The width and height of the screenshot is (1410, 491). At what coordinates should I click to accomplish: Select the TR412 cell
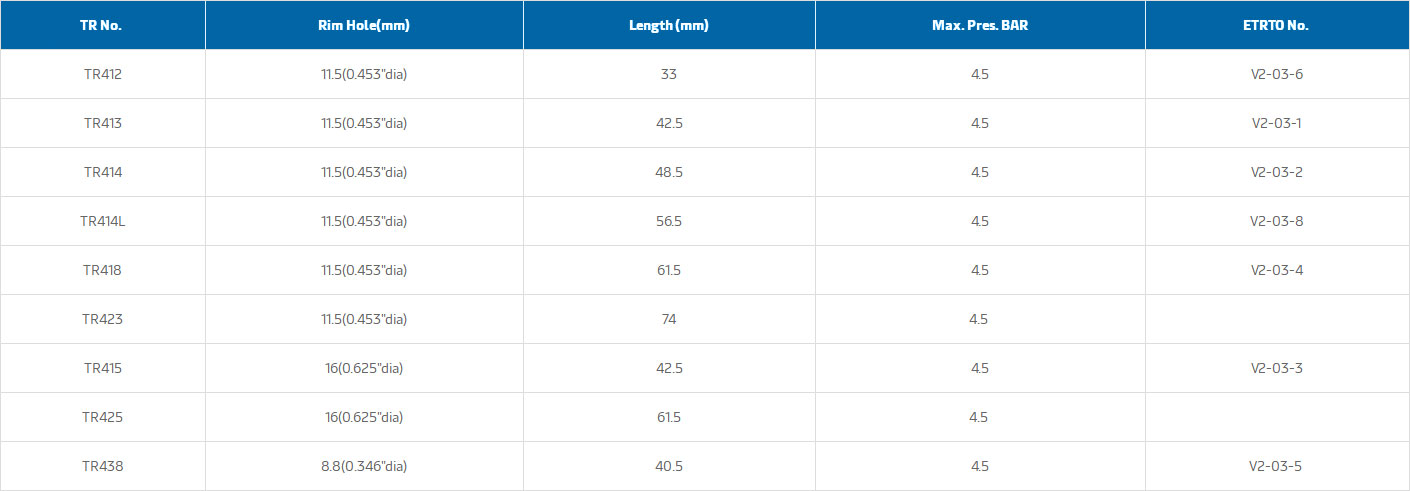102,74
